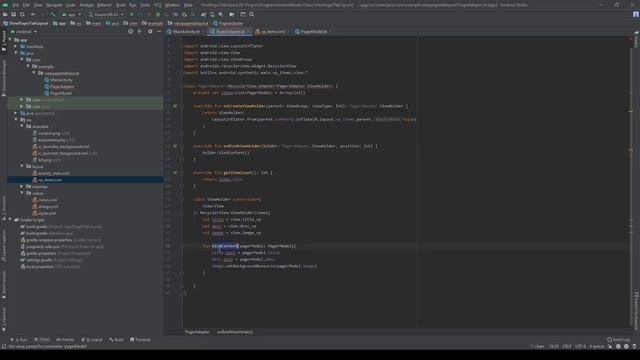The image size is (640, 360).
Task: Collapse the res folder node
Action: tap(16, 120)
